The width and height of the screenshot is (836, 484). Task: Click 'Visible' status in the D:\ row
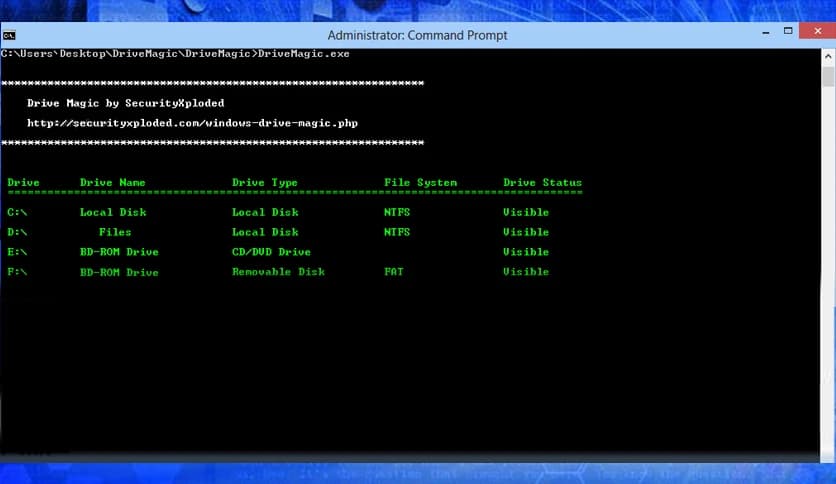[526, 232]
